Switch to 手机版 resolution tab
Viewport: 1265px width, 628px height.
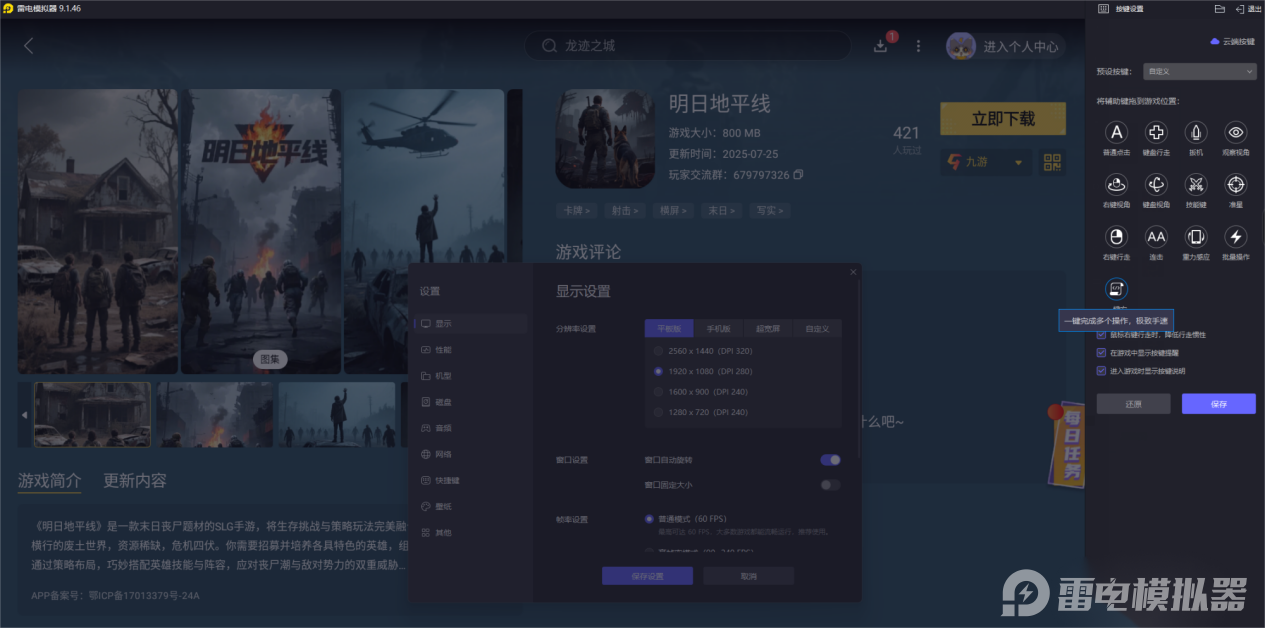tap(718, 328)
